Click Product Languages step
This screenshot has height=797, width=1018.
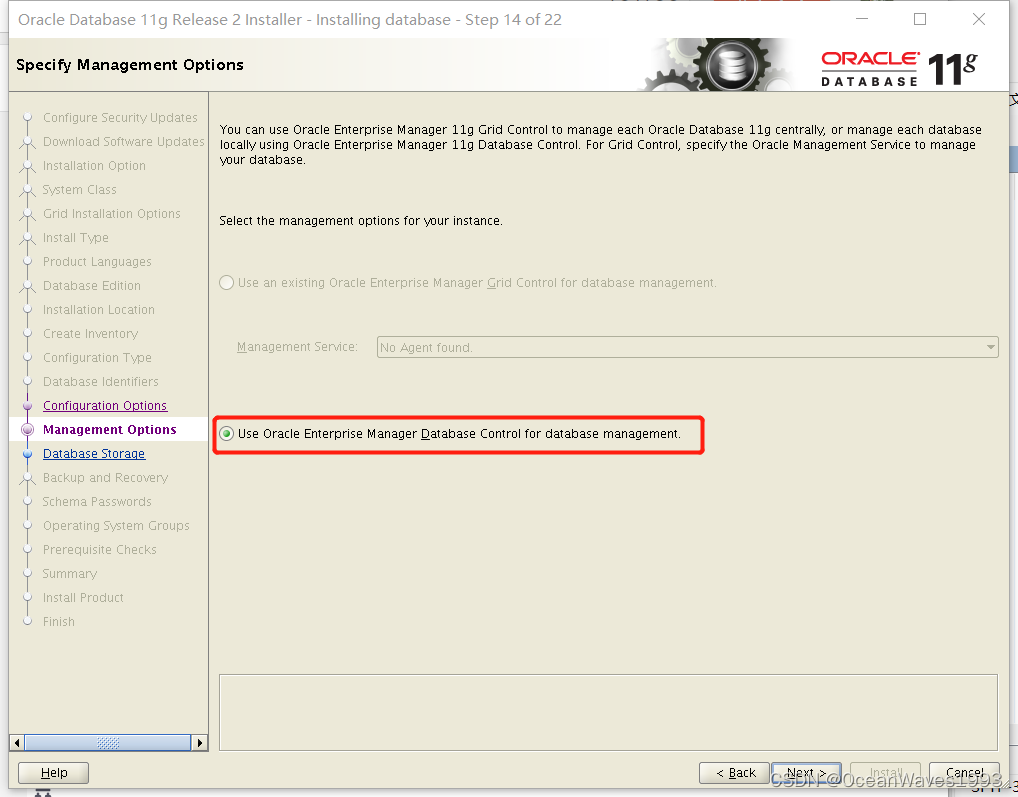pos(97,262)
